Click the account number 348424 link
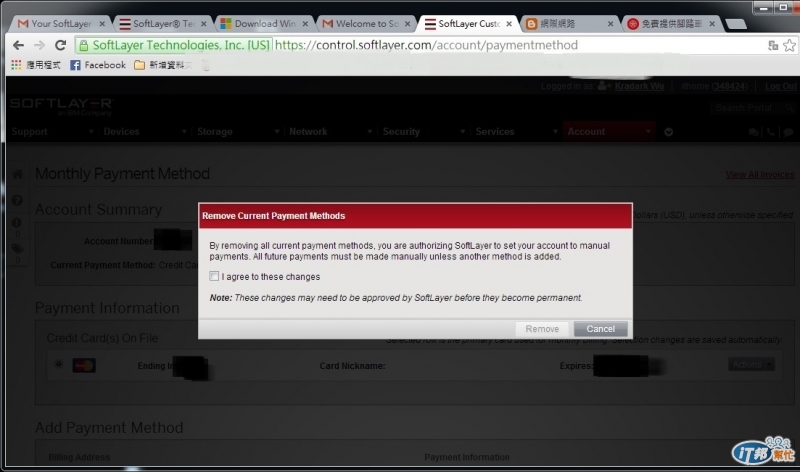The height and width of the screenshot is (472, 800). (x=730, y=86)
